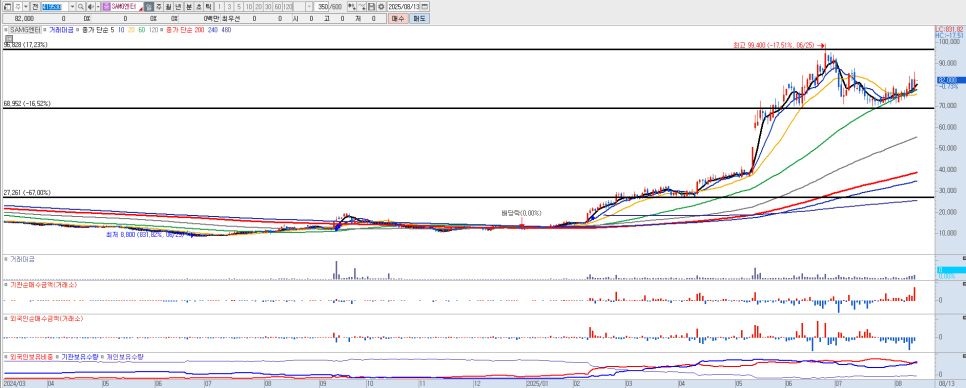Toggle the 일 daily period button
966x388 pixels.
[x=148, y=6]
